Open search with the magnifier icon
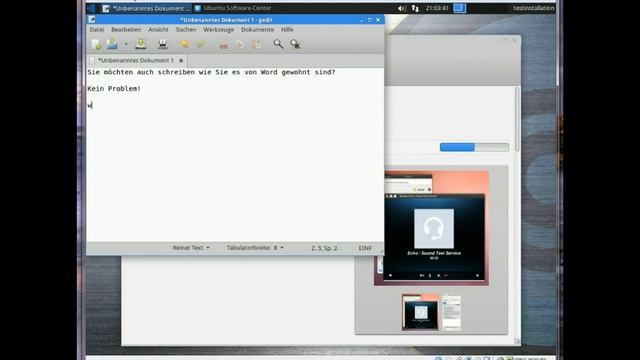 278,44
